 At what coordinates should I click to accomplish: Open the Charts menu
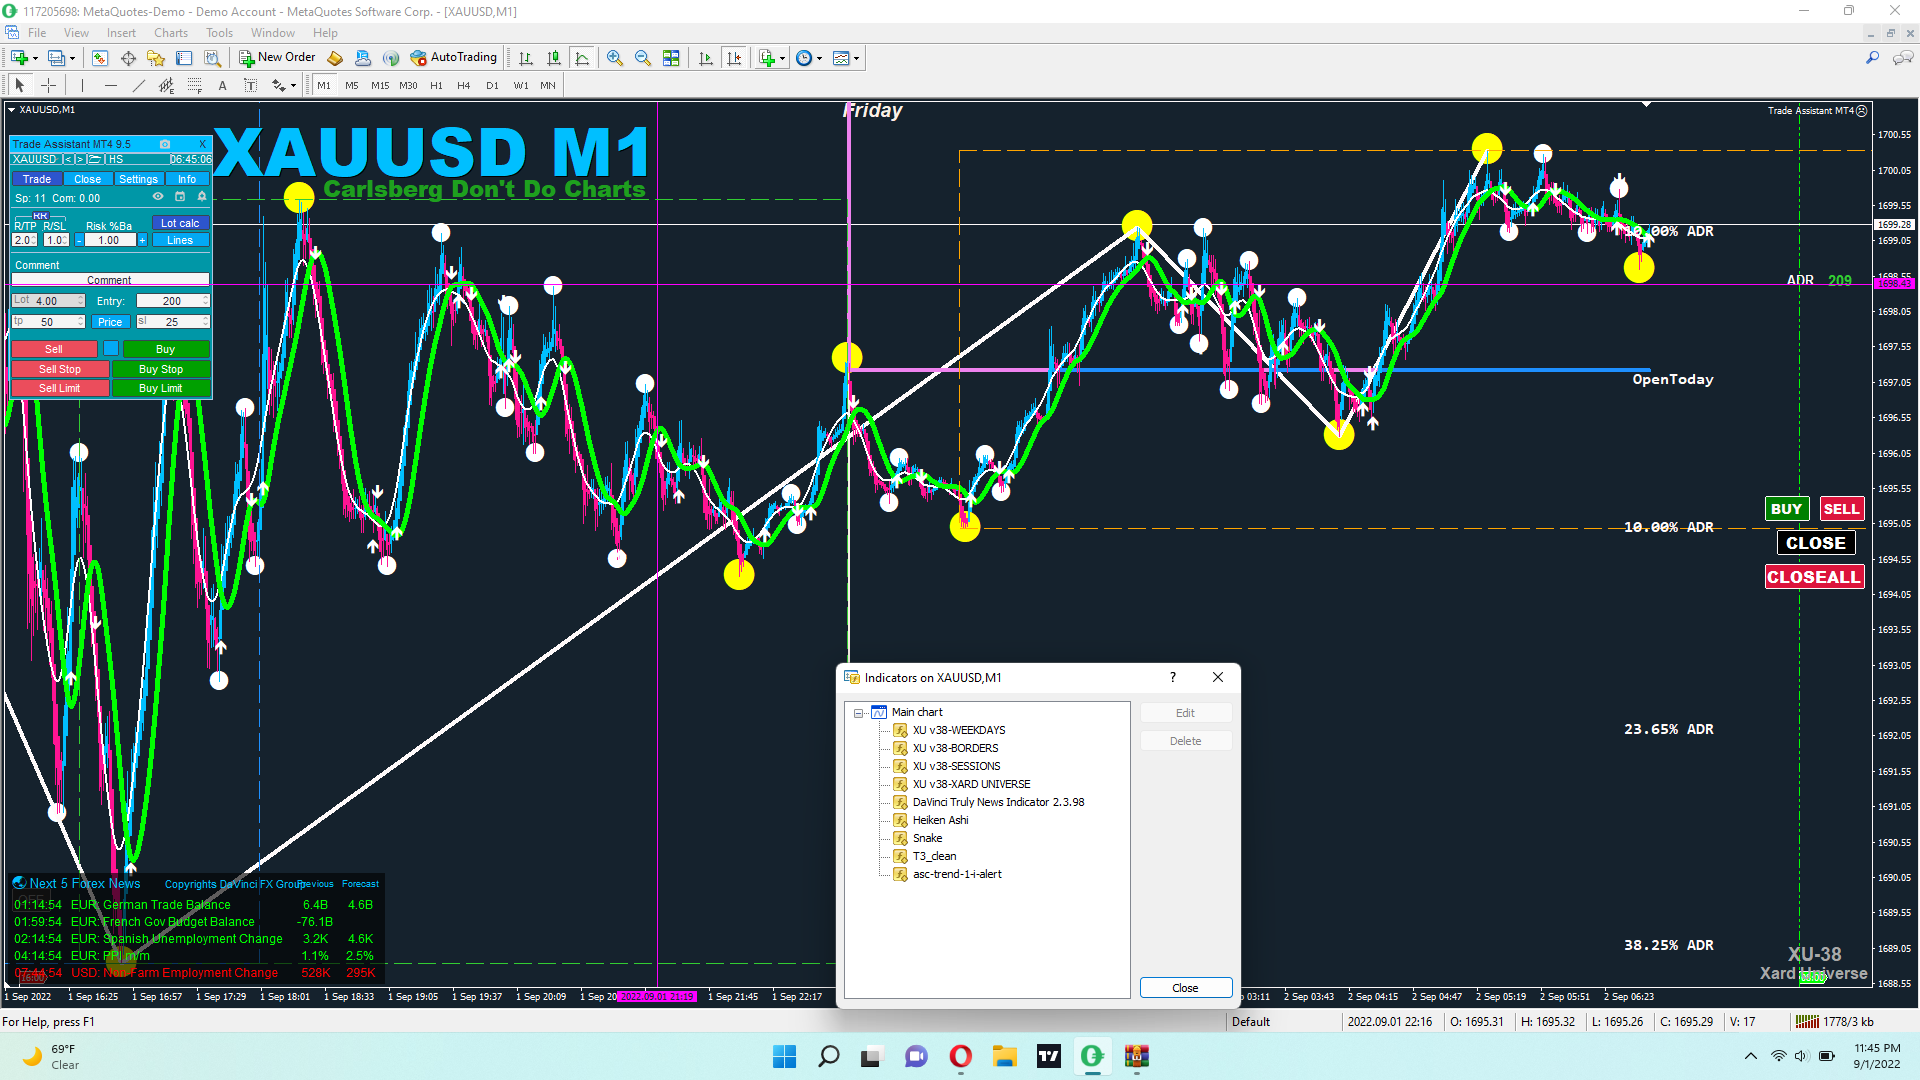click(170, 33)
